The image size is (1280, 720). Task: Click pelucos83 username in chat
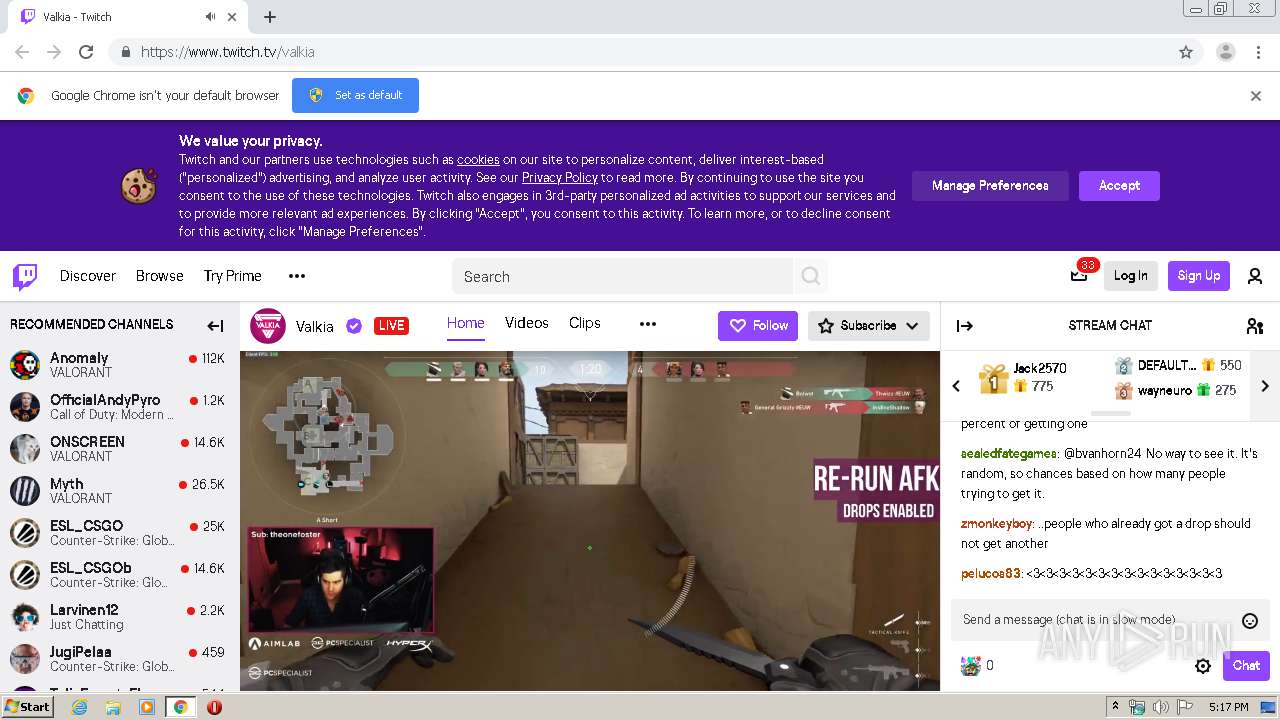click(x=991, y=574)
